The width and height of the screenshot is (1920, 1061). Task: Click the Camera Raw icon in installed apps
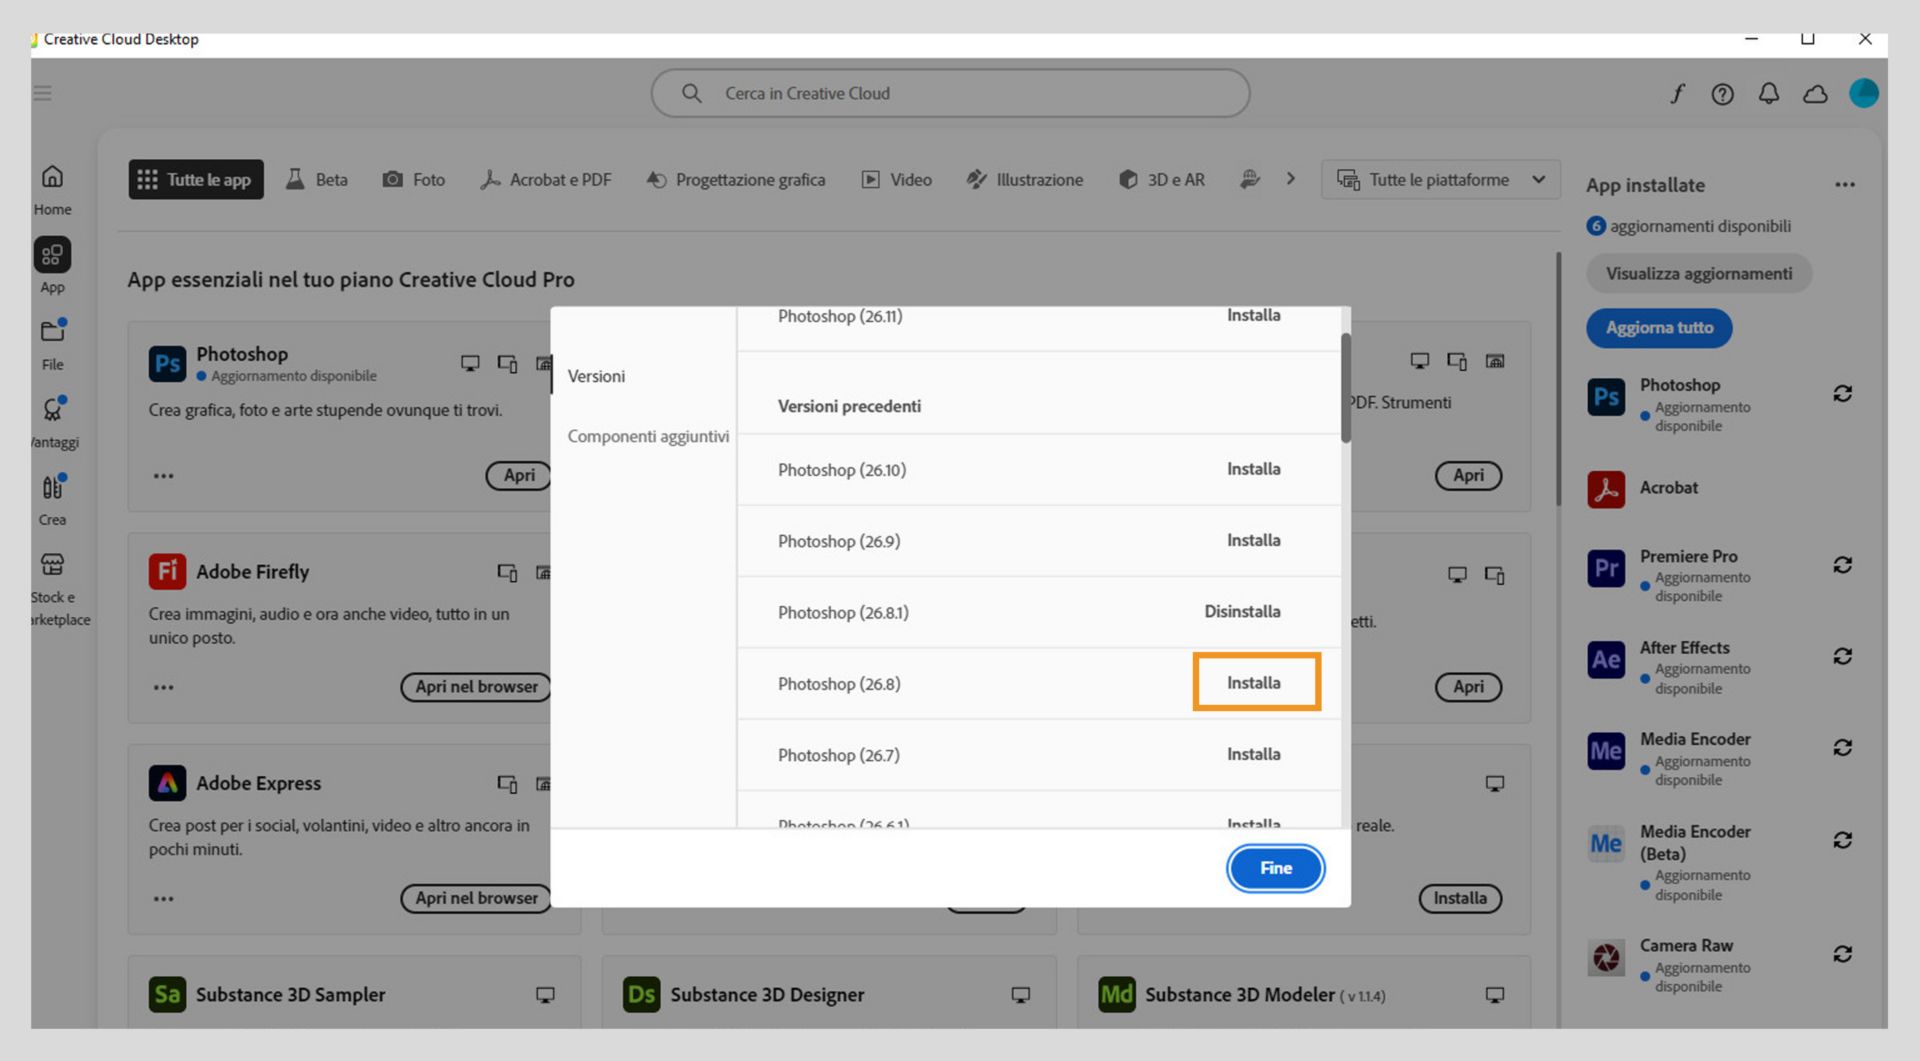click(1606, 958)
